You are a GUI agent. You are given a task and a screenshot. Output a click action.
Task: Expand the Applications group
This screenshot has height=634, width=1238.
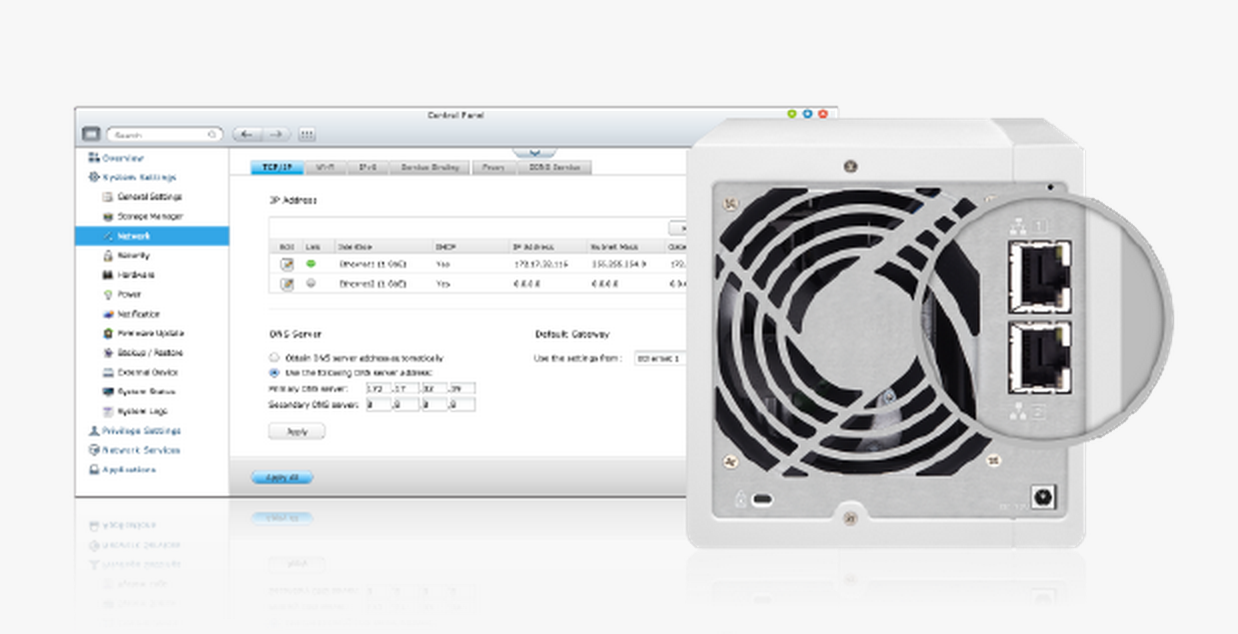coord(122,469)
